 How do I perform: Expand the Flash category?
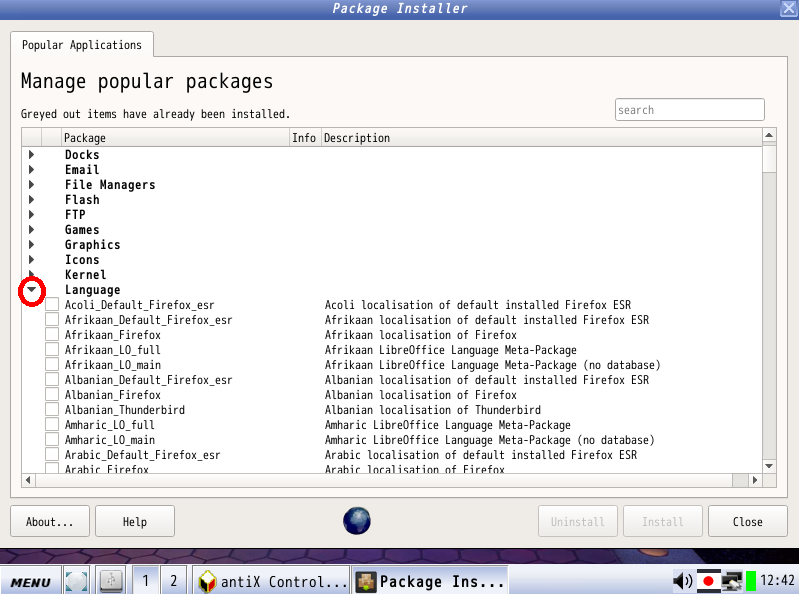(31, 199)
